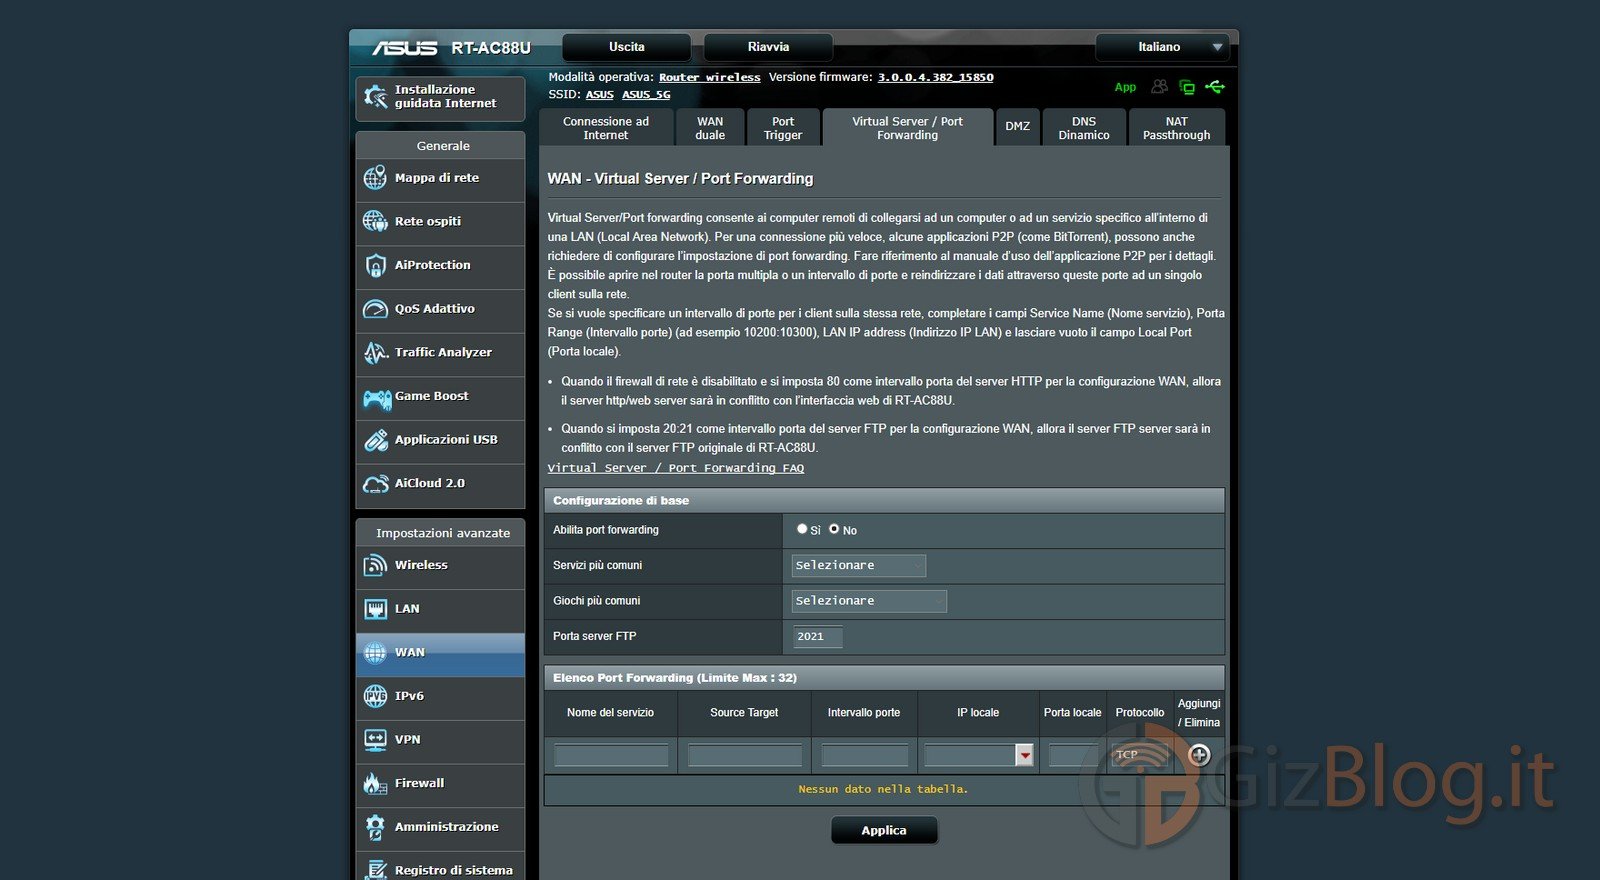The height and width of the screenshot is (880, 1600).
Task: Switch to DMZ tab
Action: point(1018,127)
